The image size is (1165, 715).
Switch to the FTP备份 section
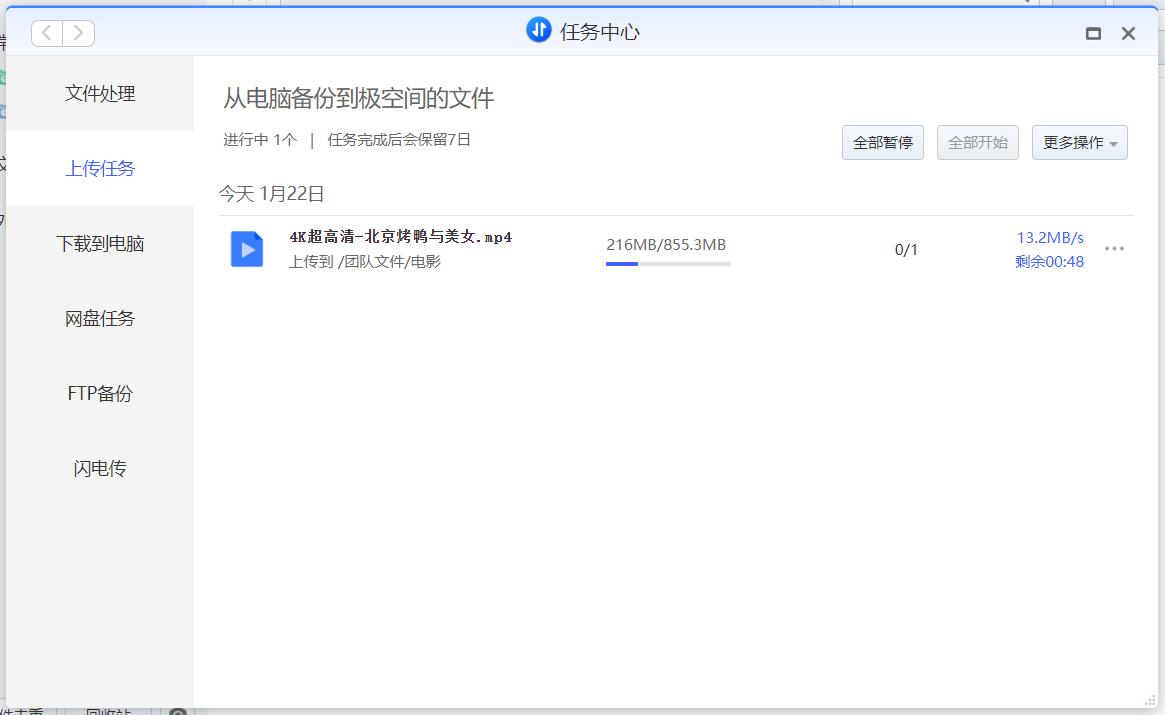click(x=99, y=393)
